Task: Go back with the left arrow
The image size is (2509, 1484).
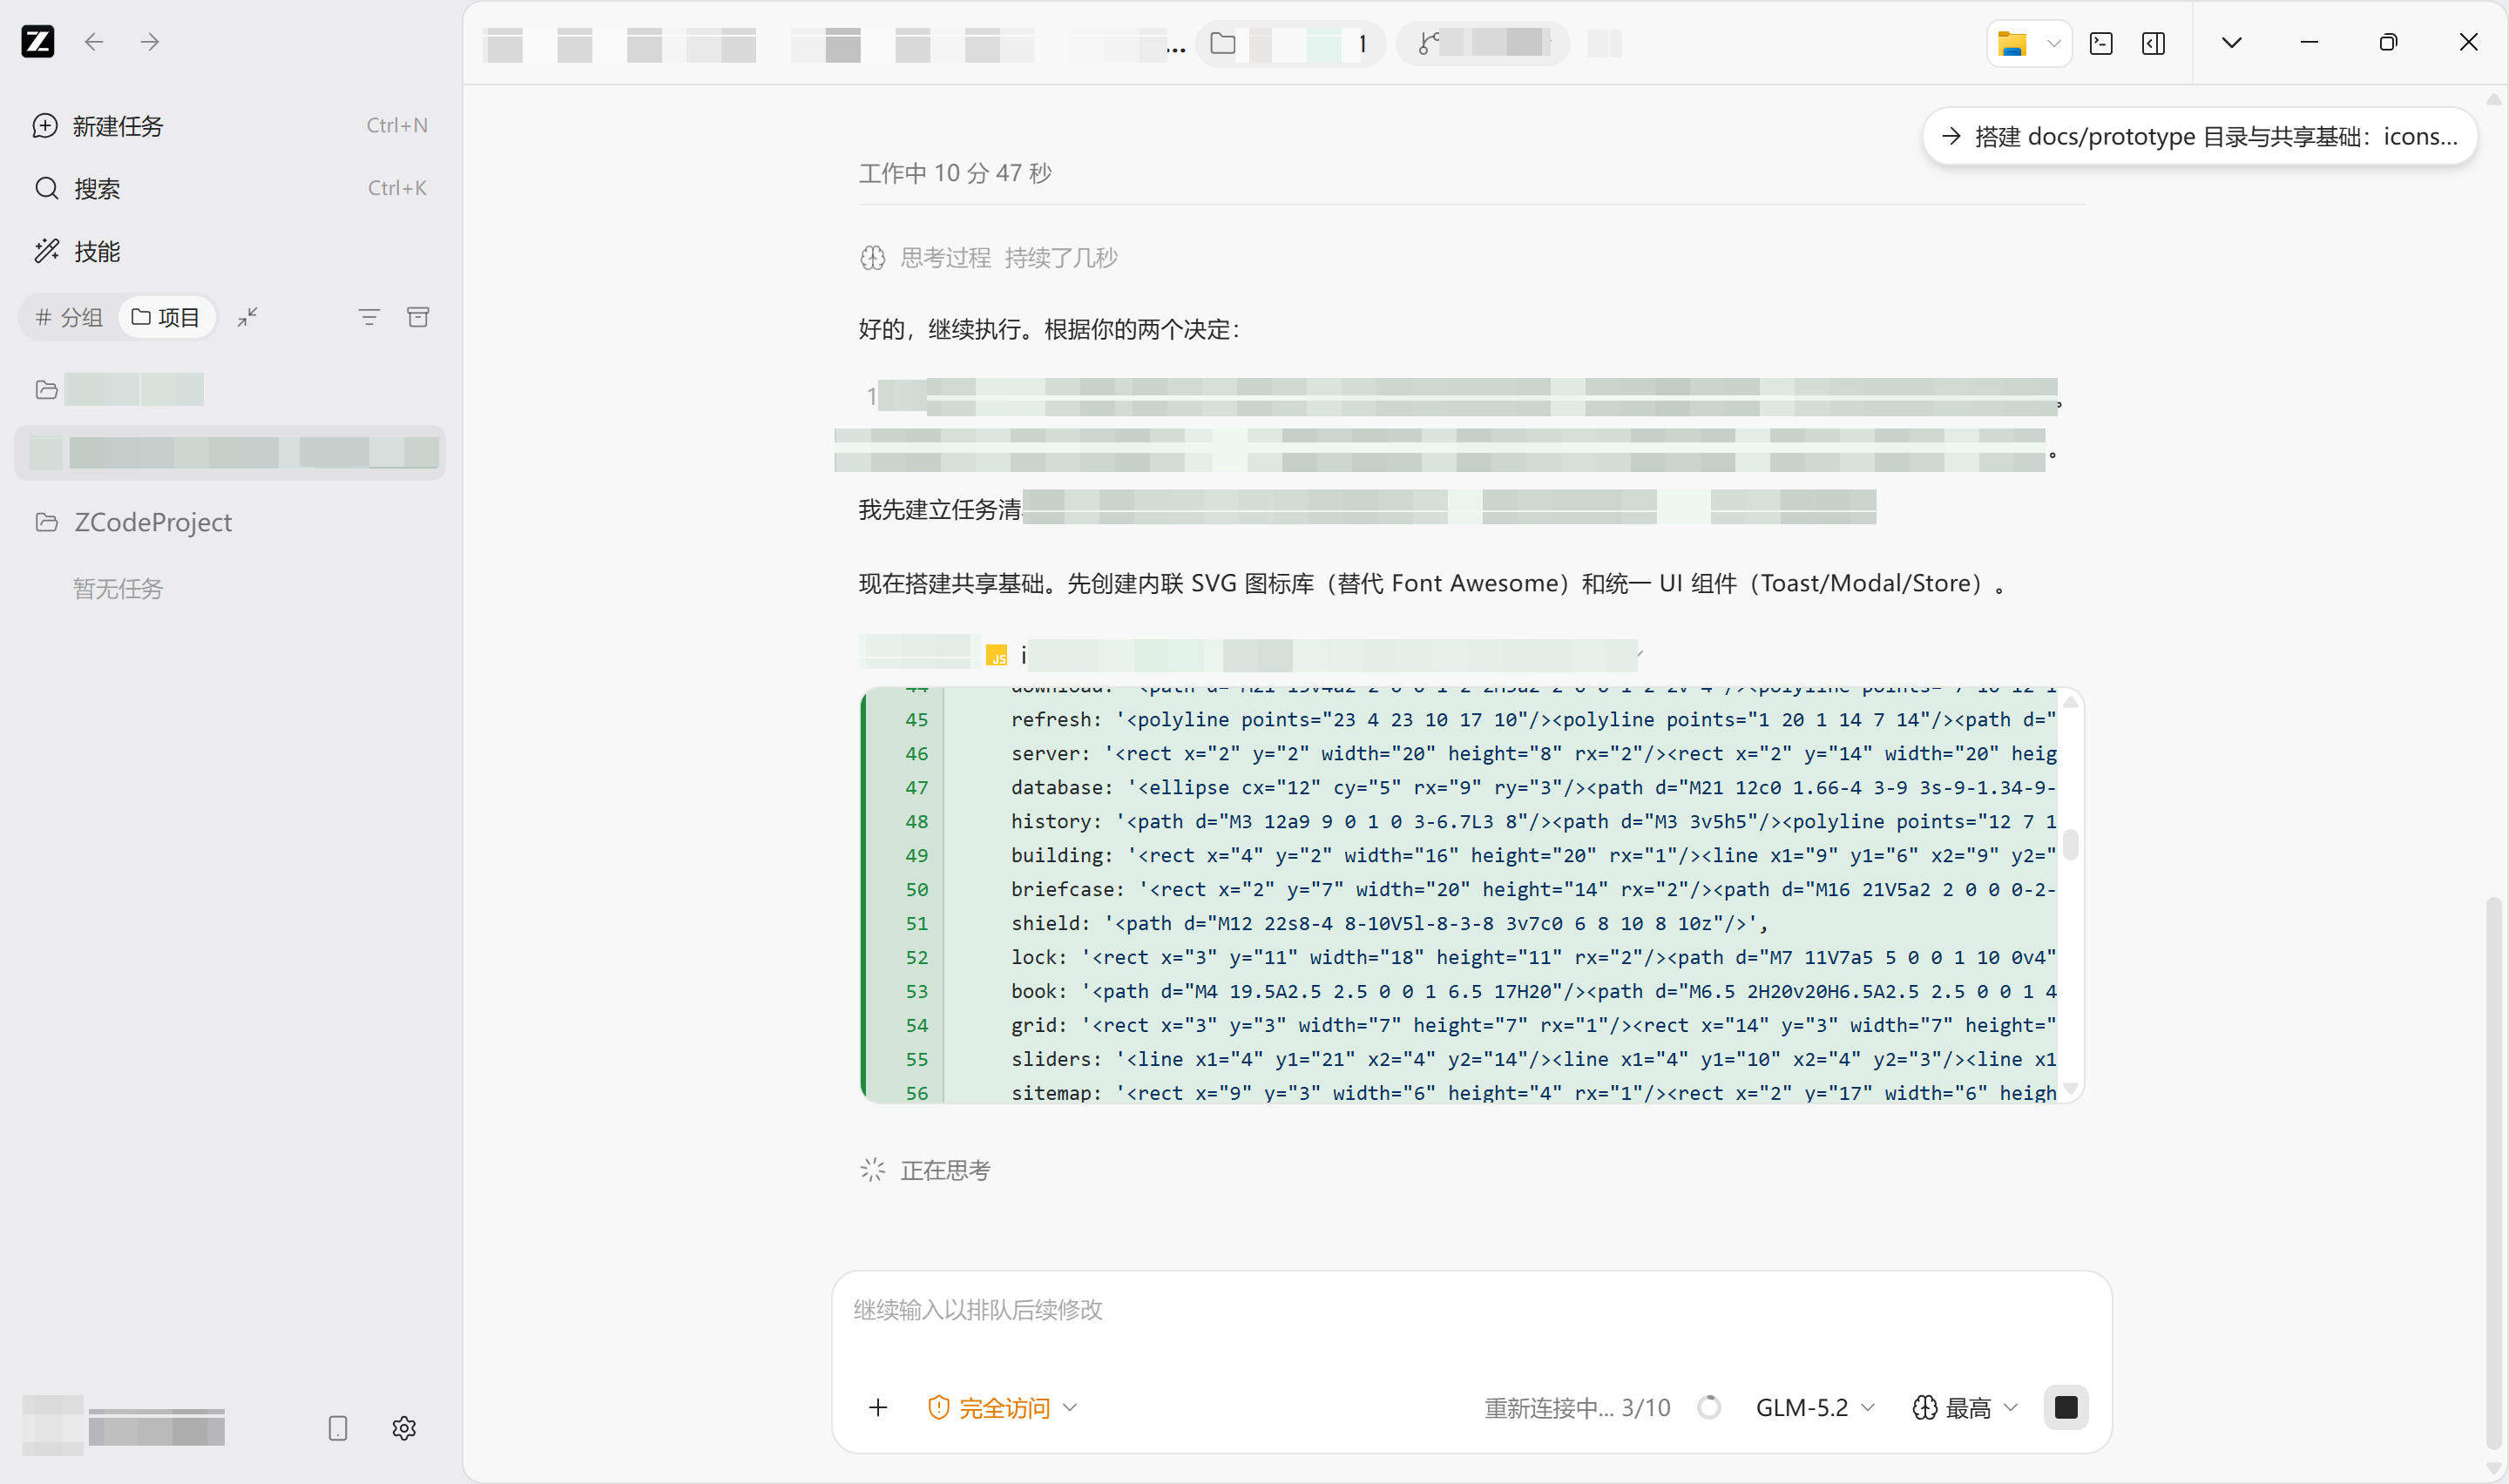Action: point(94,42)
